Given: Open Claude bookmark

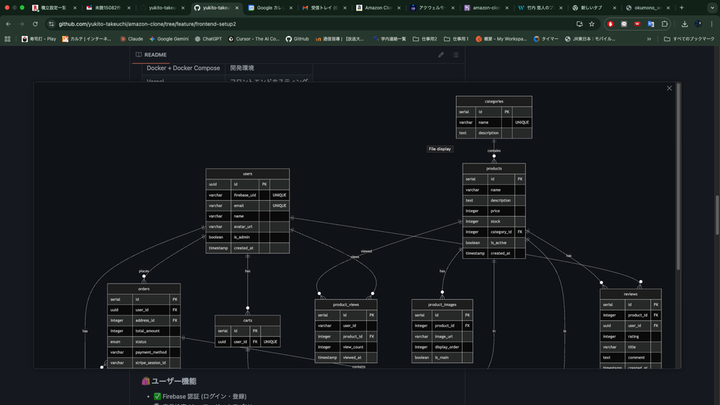Looking at the screenshot, I should click(132, 38).
